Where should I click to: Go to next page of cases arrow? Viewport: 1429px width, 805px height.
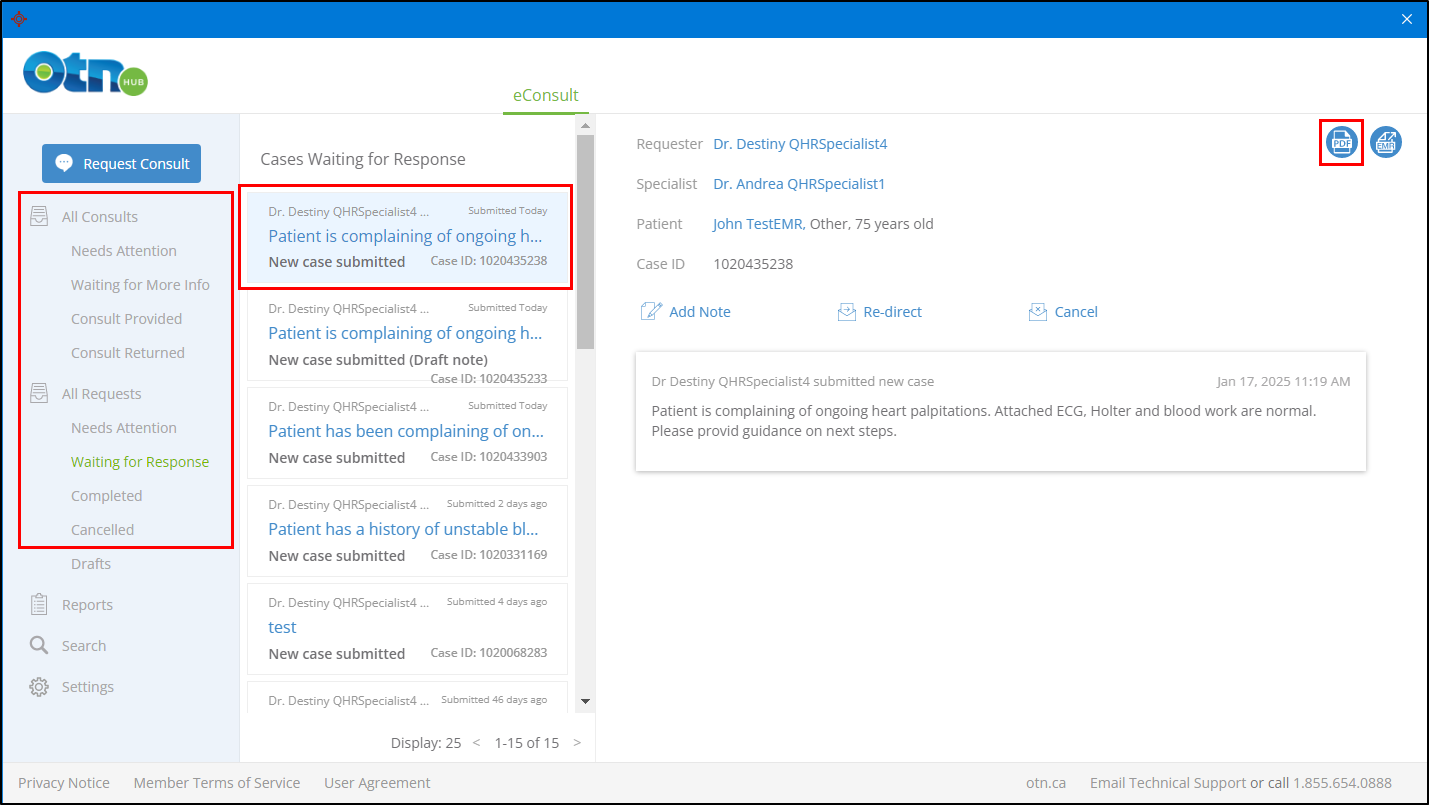[577, 743]
